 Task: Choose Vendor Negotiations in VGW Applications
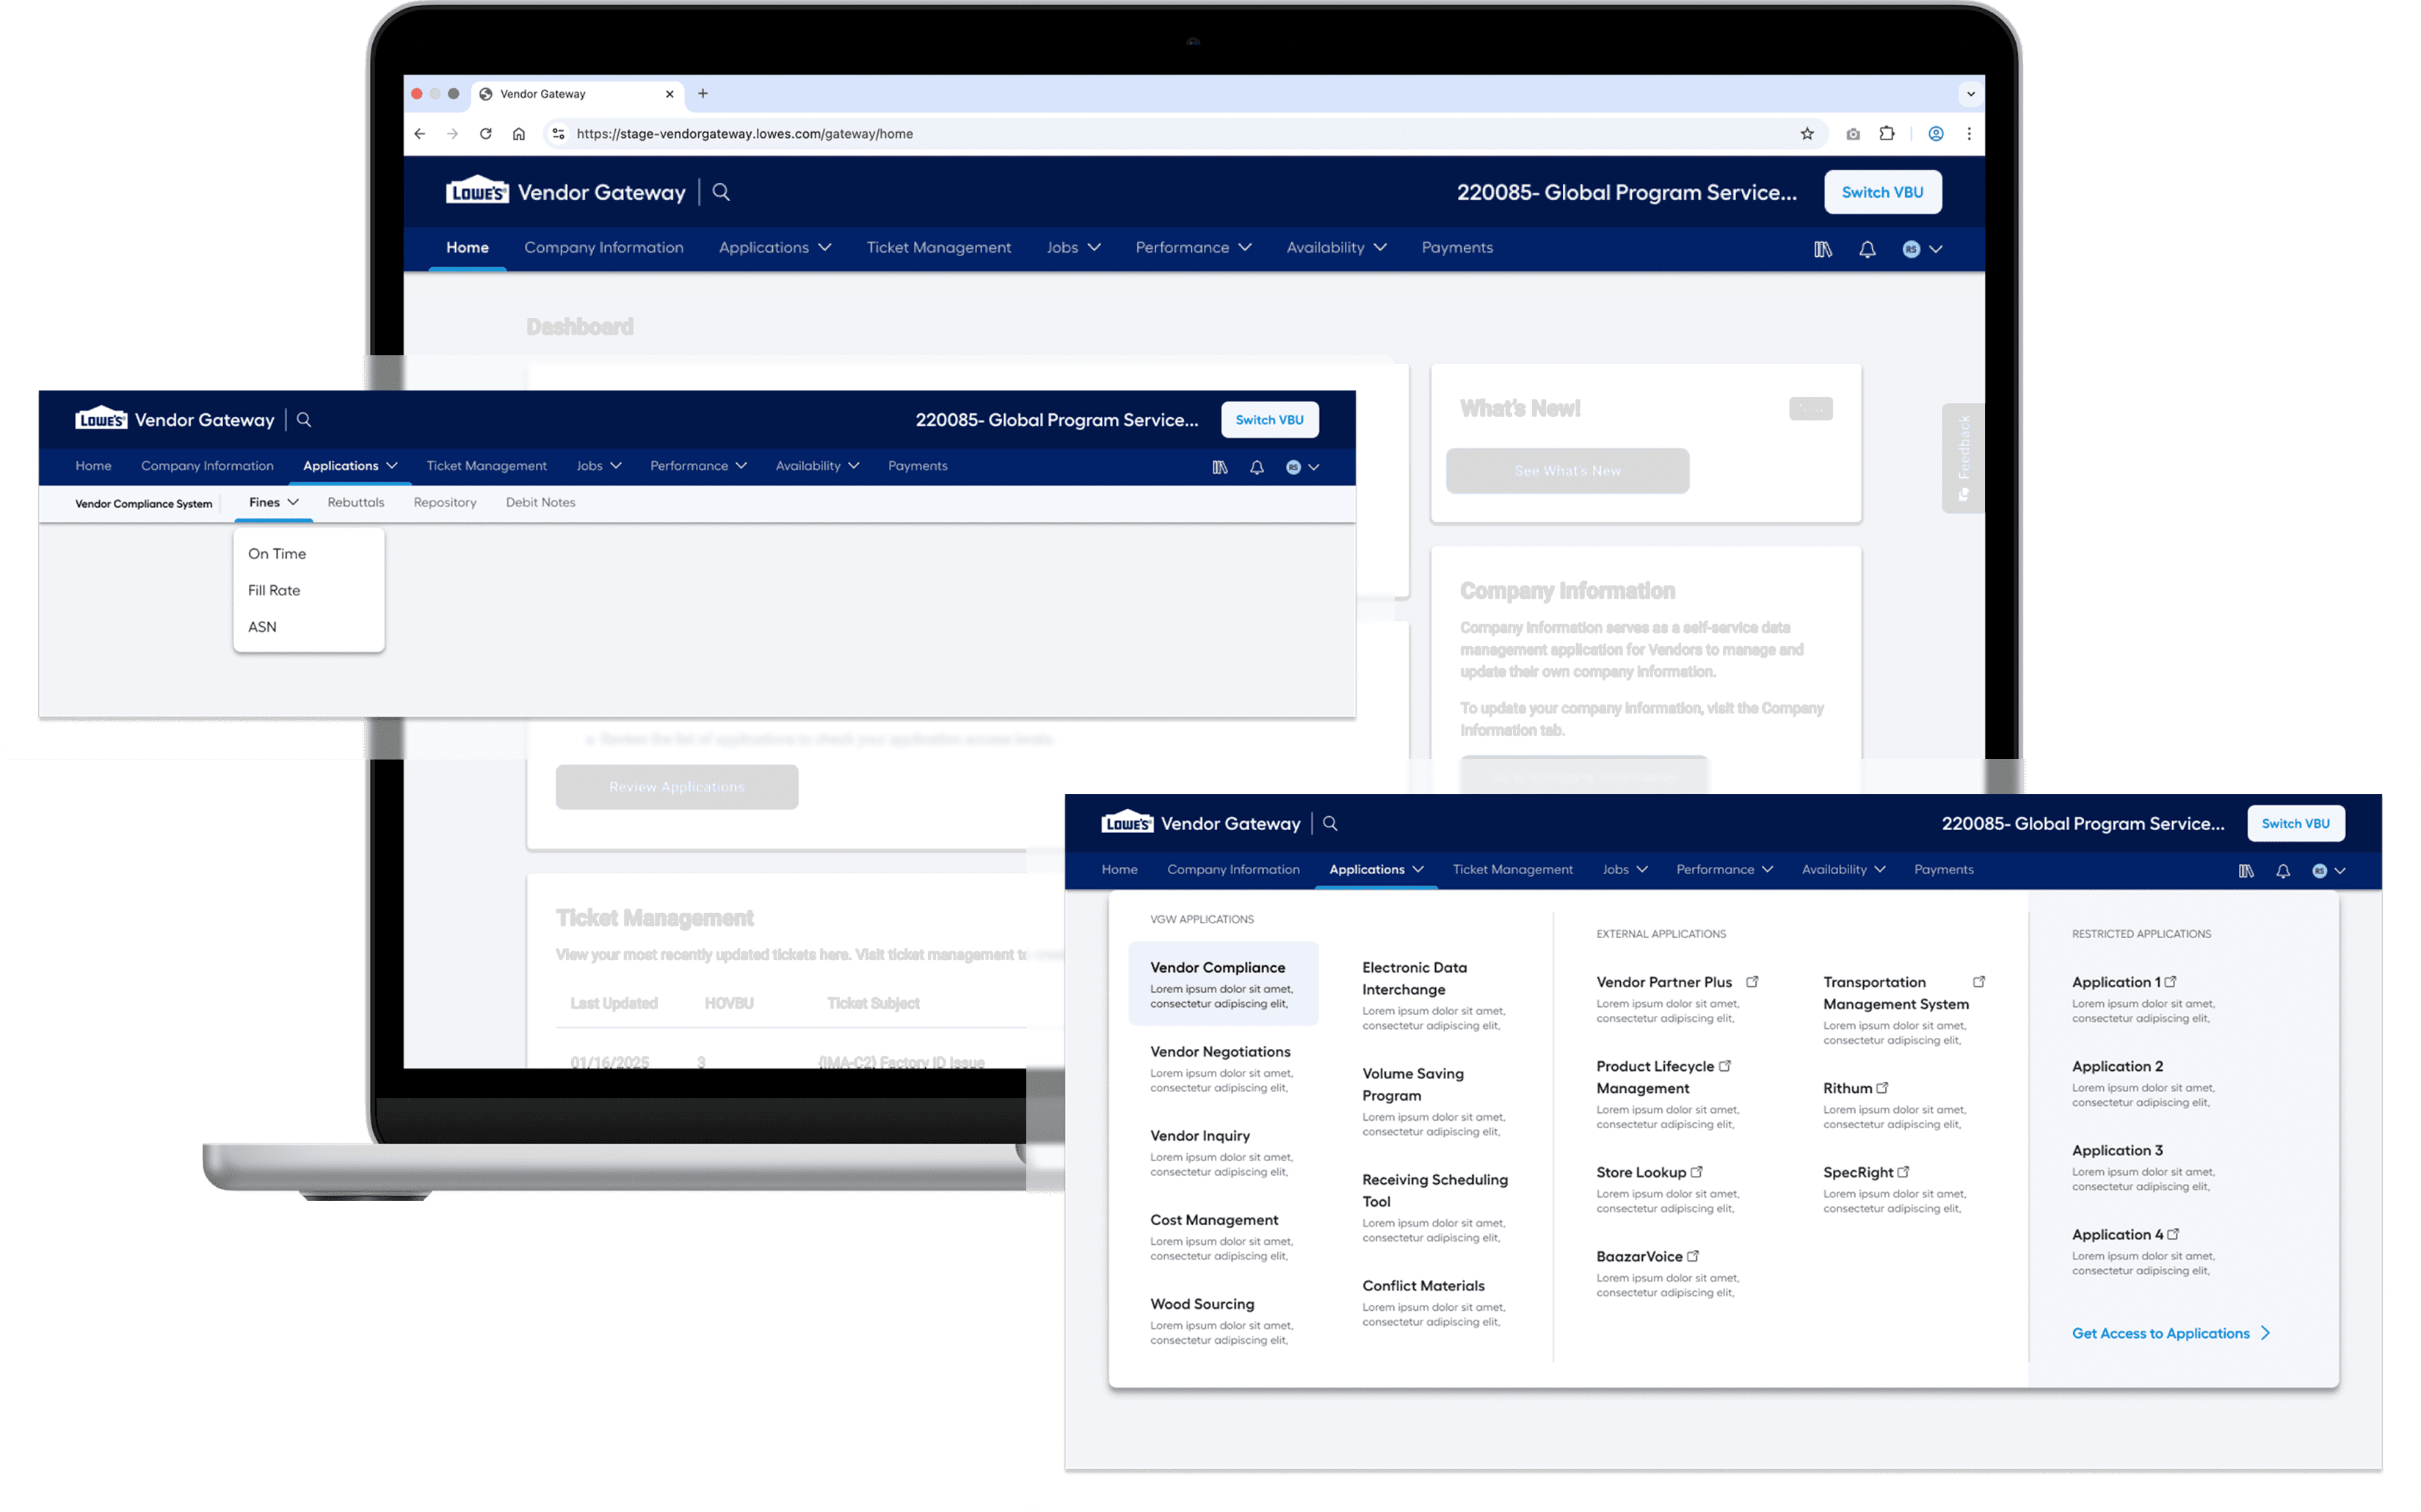click(x=1220, y=1052)
